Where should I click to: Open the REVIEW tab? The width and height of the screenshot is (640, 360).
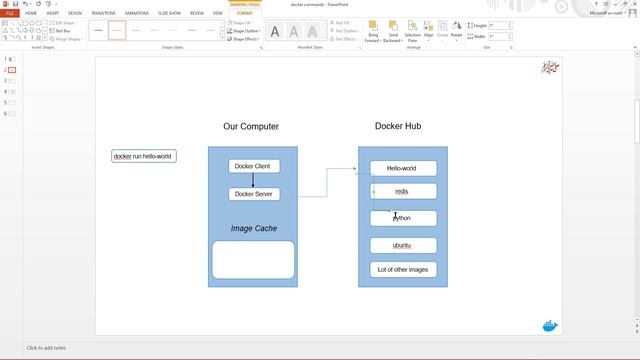coord(197,13)
